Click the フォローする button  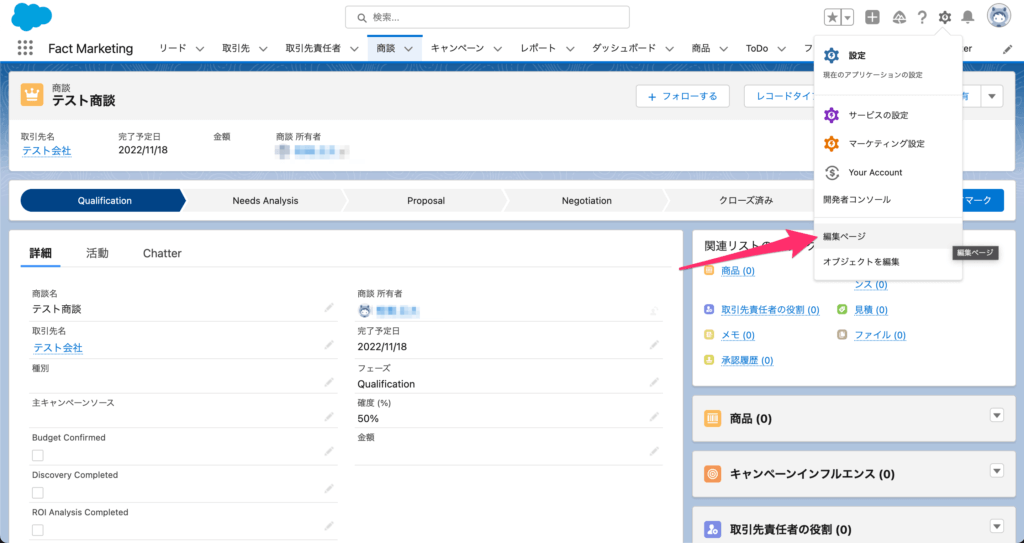click(x=682, y=96)
